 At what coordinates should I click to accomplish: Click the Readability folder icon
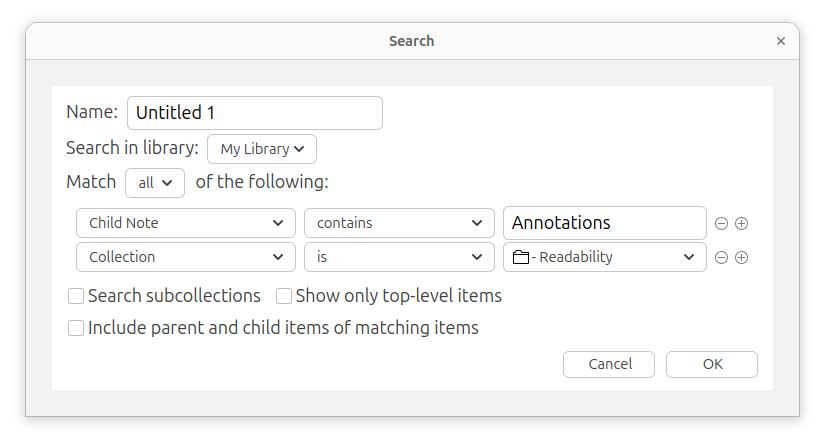520,257
